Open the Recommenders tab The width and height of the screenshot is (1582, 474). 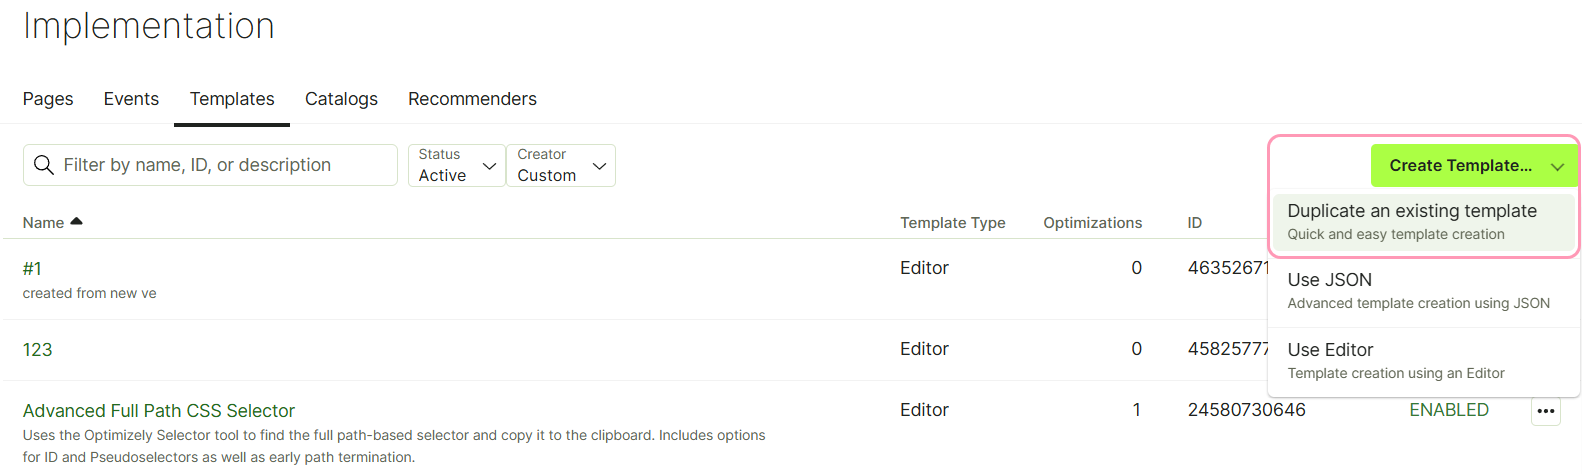(x=472, y=99)
